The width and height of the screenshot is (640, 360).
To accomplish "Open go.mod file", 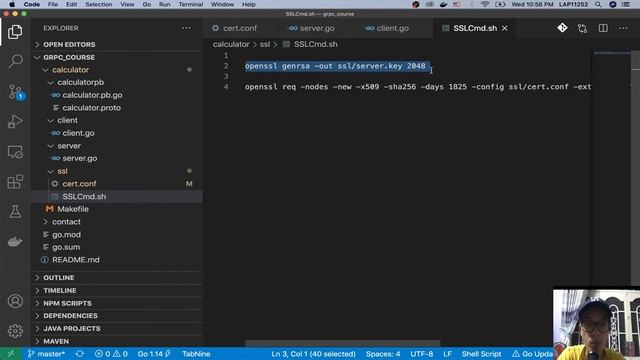I will (117, 235).
